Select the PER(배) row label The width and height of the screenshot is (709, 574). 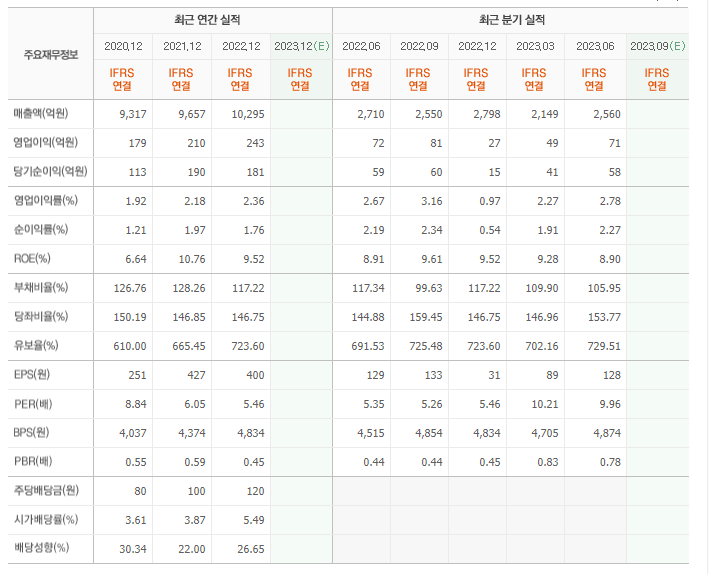coord(33,403)
